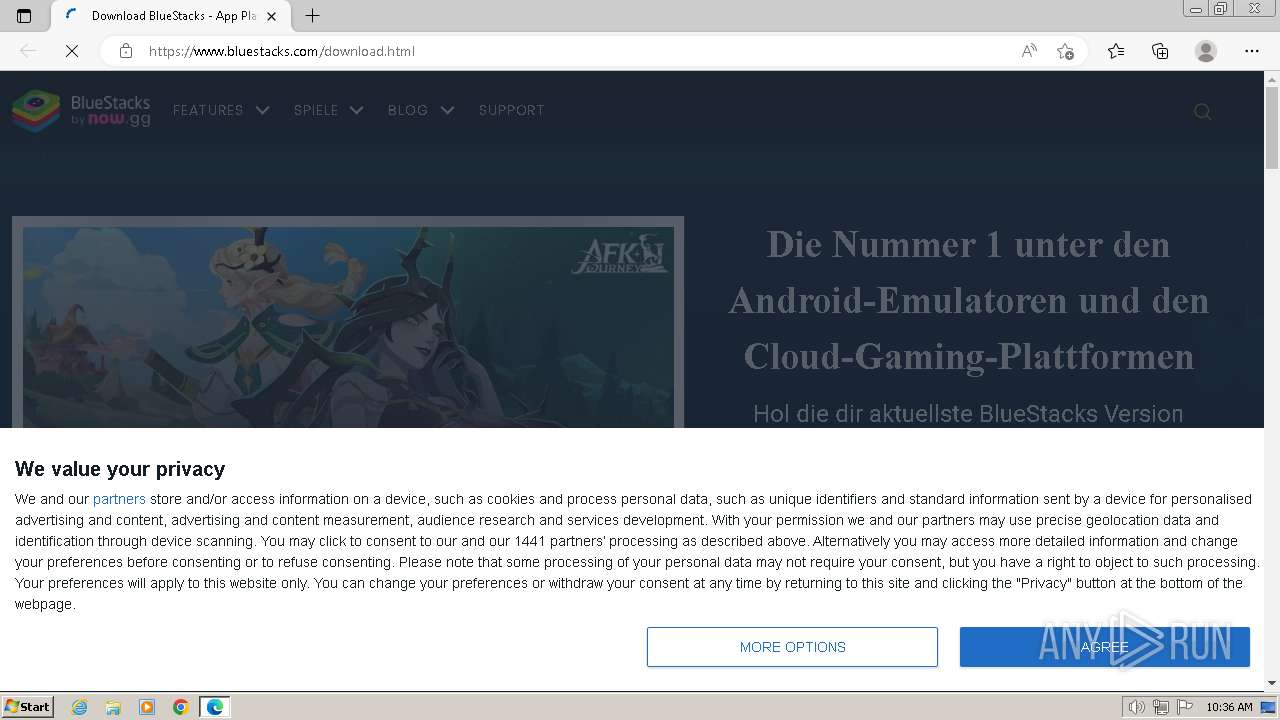Screen dimensions: 1280x720
Task: Open site search icon
Action: (x=1203, y=111)
